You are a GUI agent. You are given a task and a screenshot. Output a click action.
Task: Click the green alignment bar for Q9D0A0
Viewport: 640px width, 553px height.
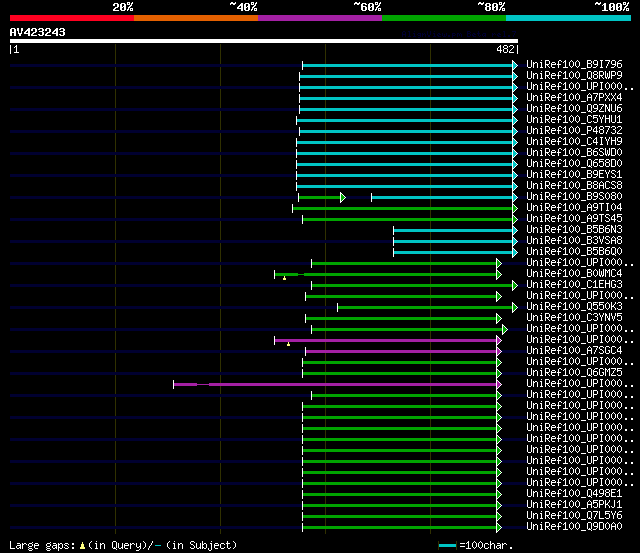point(400,528)
